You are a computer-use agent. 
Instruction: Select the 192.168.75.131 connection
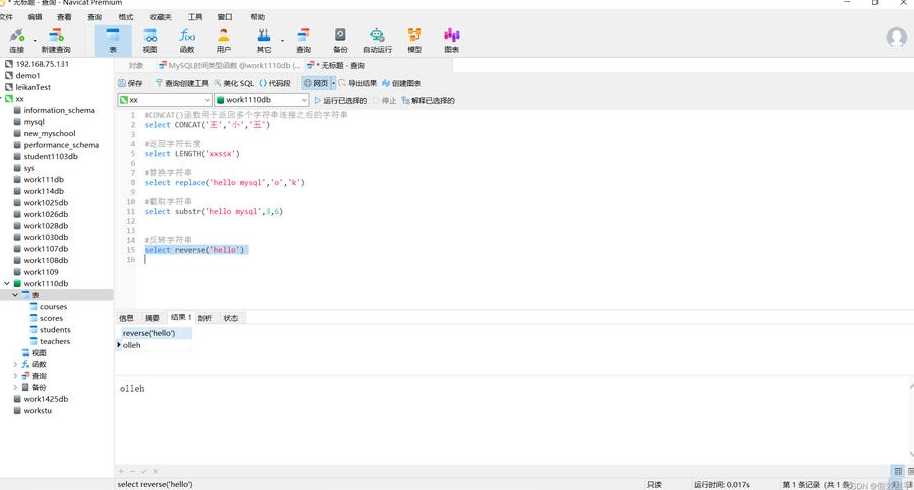point(37,64)
